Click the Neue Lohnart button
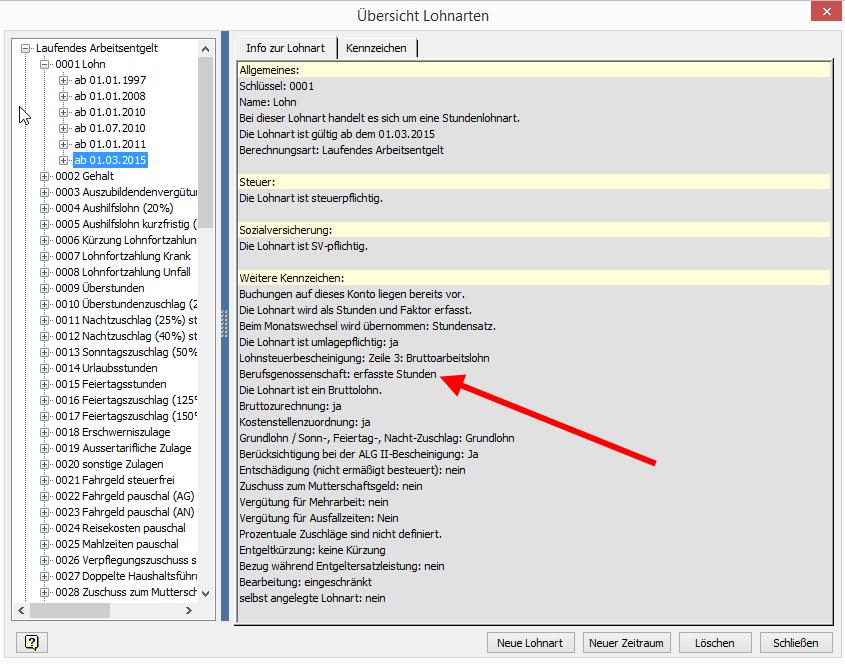 (x=530, y=643)
